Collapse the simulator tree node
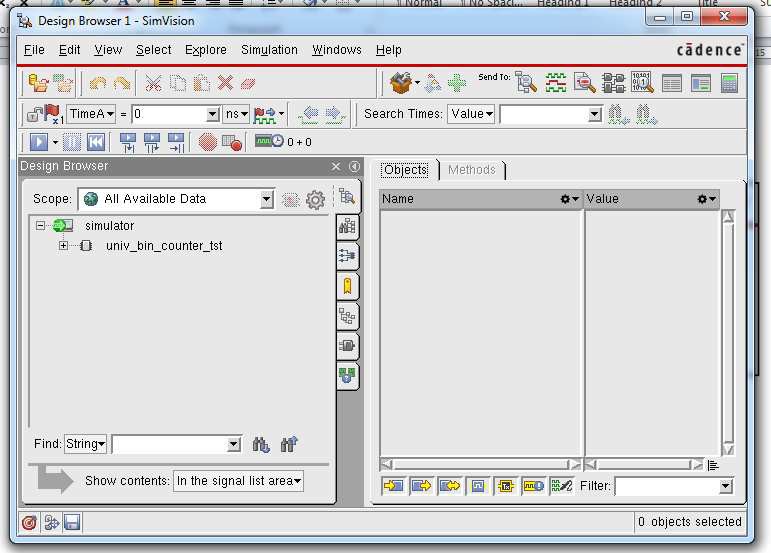The width and height of the screenshot is (771, 553). [40, 226]
